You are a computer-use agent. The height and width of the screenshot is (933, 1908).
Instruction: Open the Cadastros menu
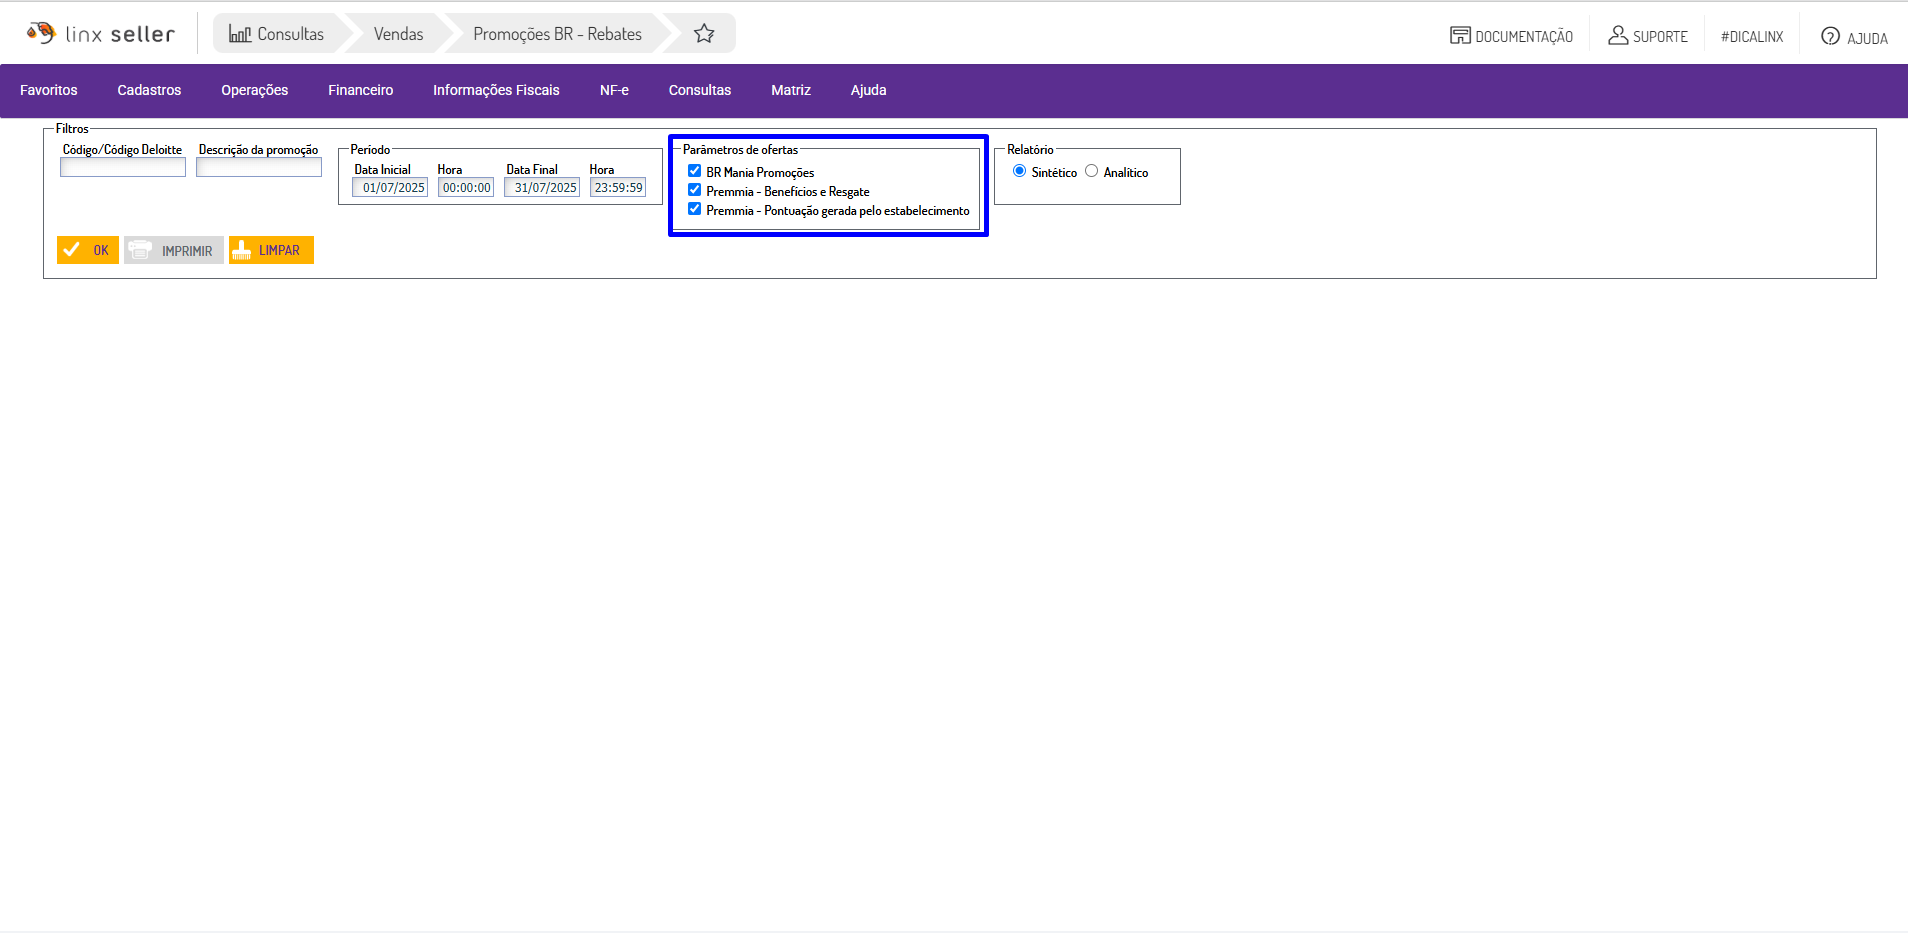point(149,90)
